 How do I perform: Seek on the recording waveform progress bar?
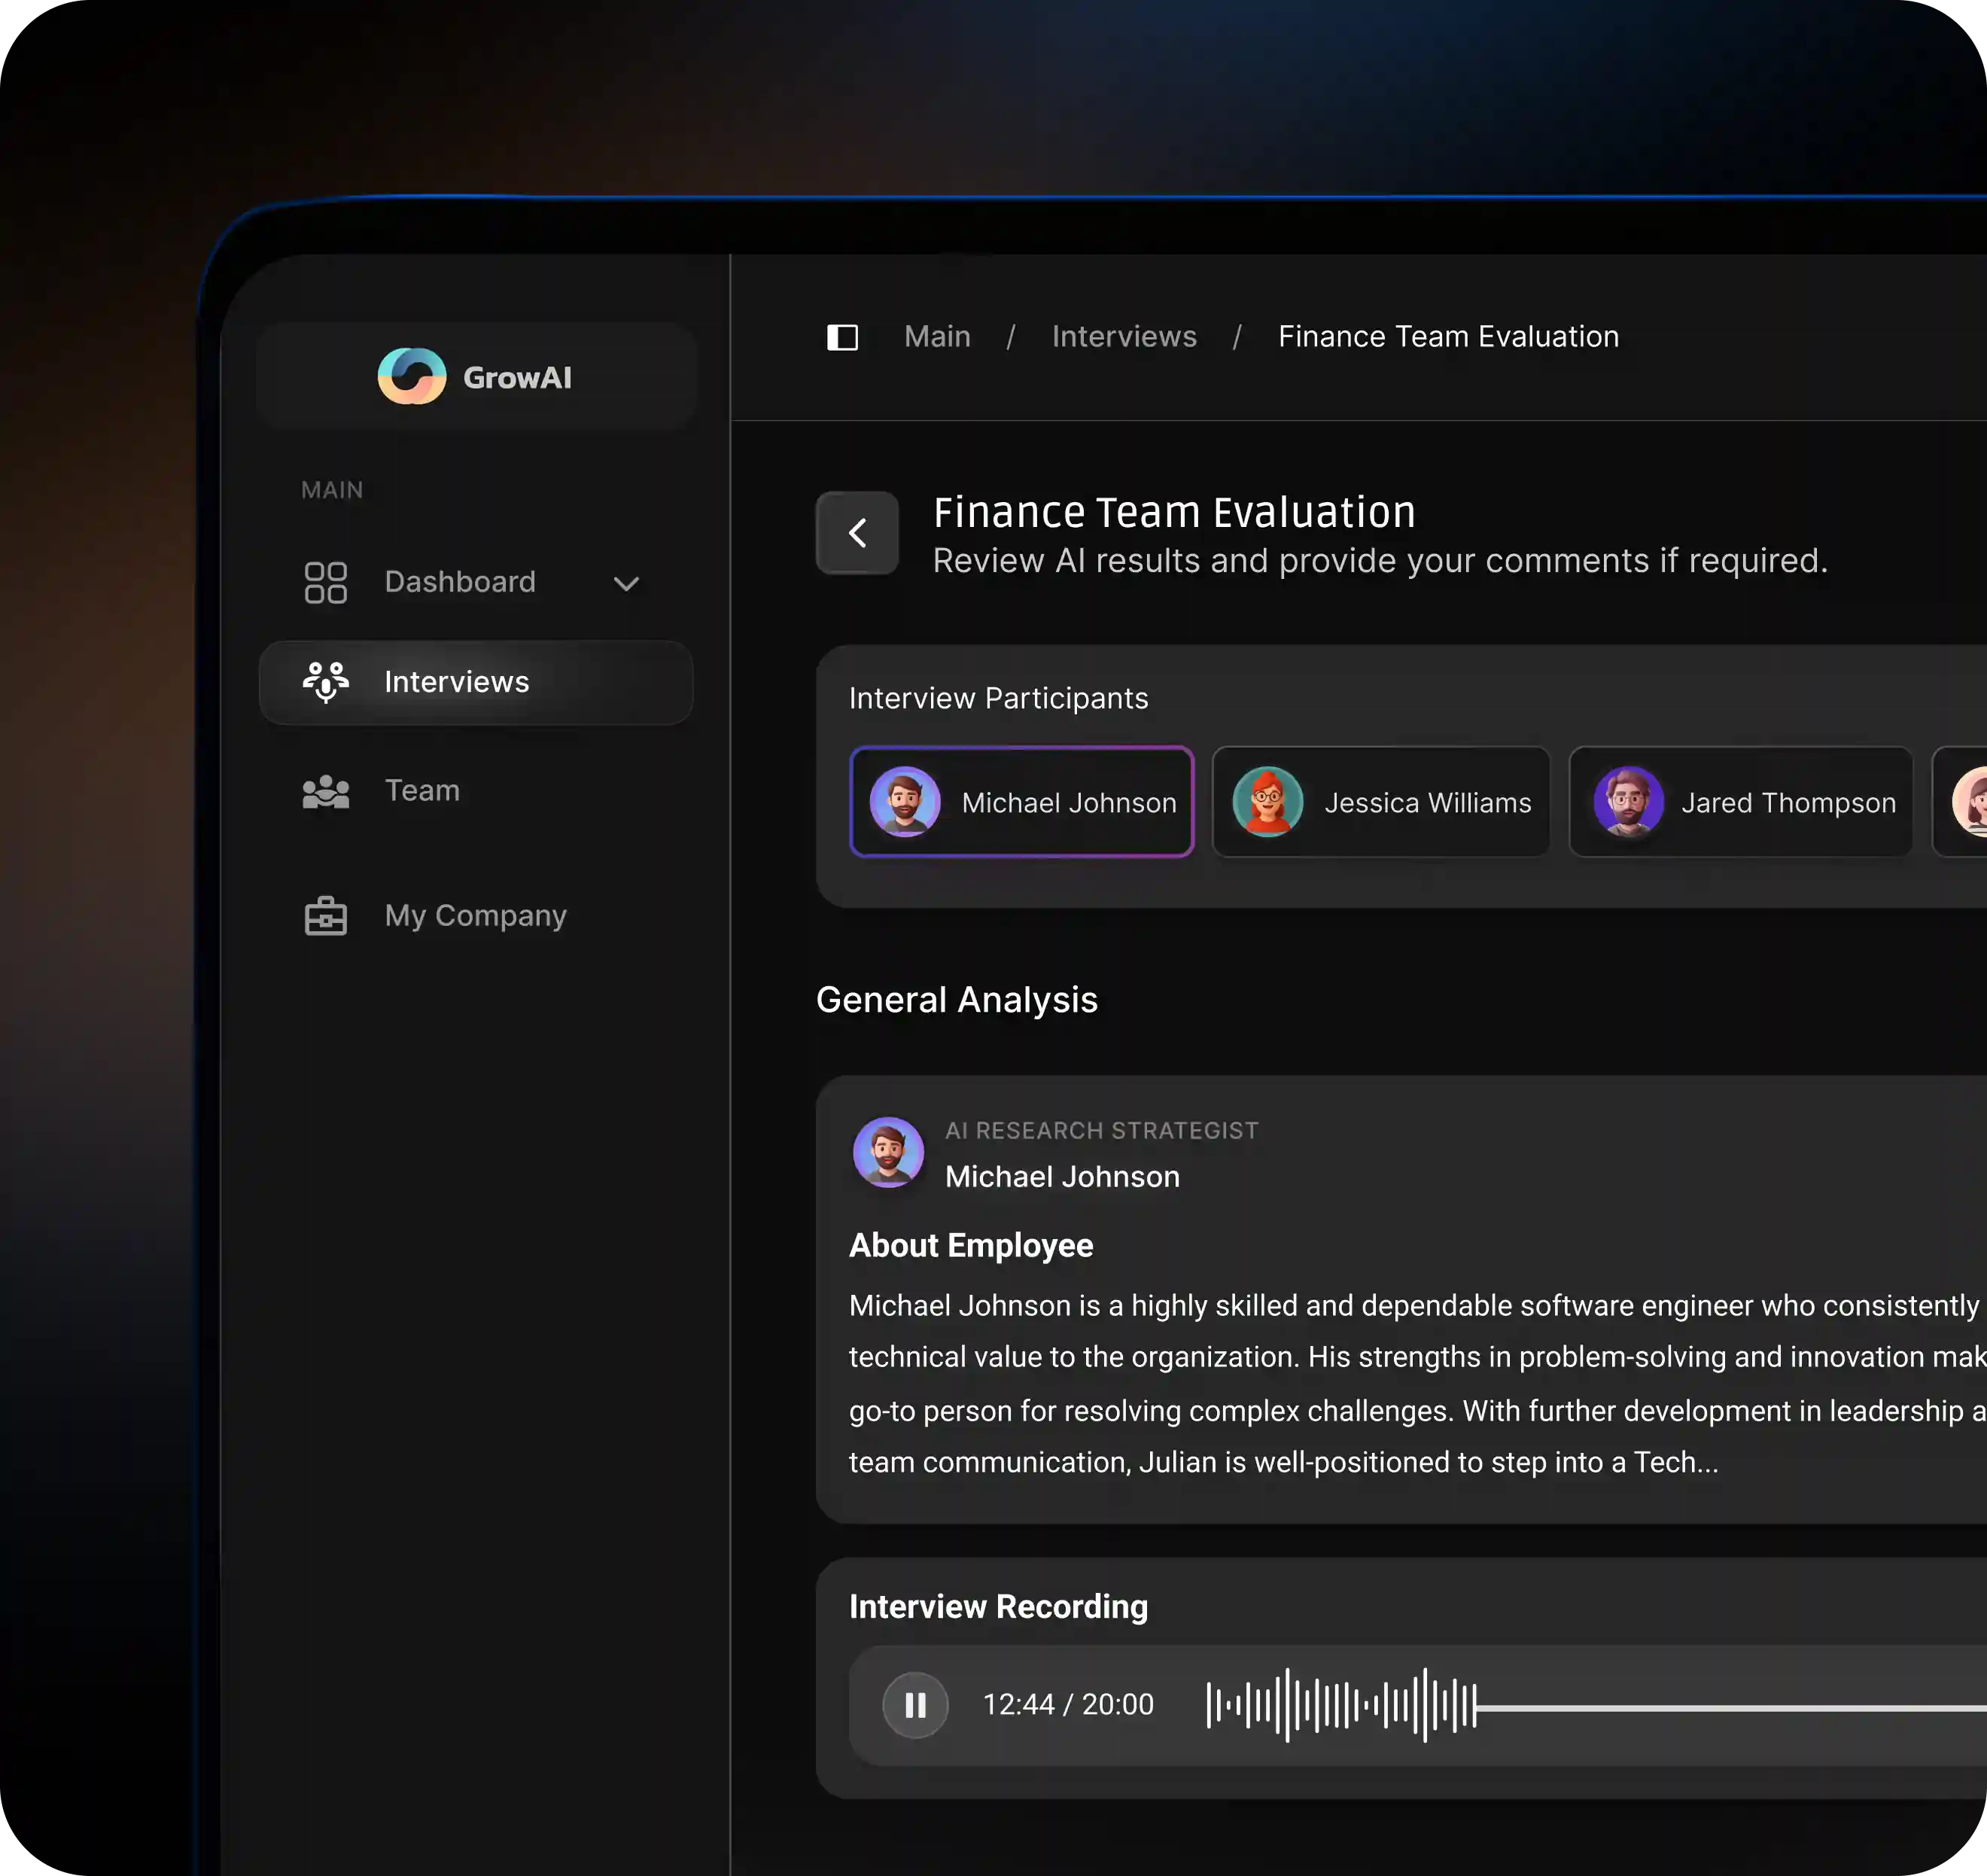[1600, 1707]
